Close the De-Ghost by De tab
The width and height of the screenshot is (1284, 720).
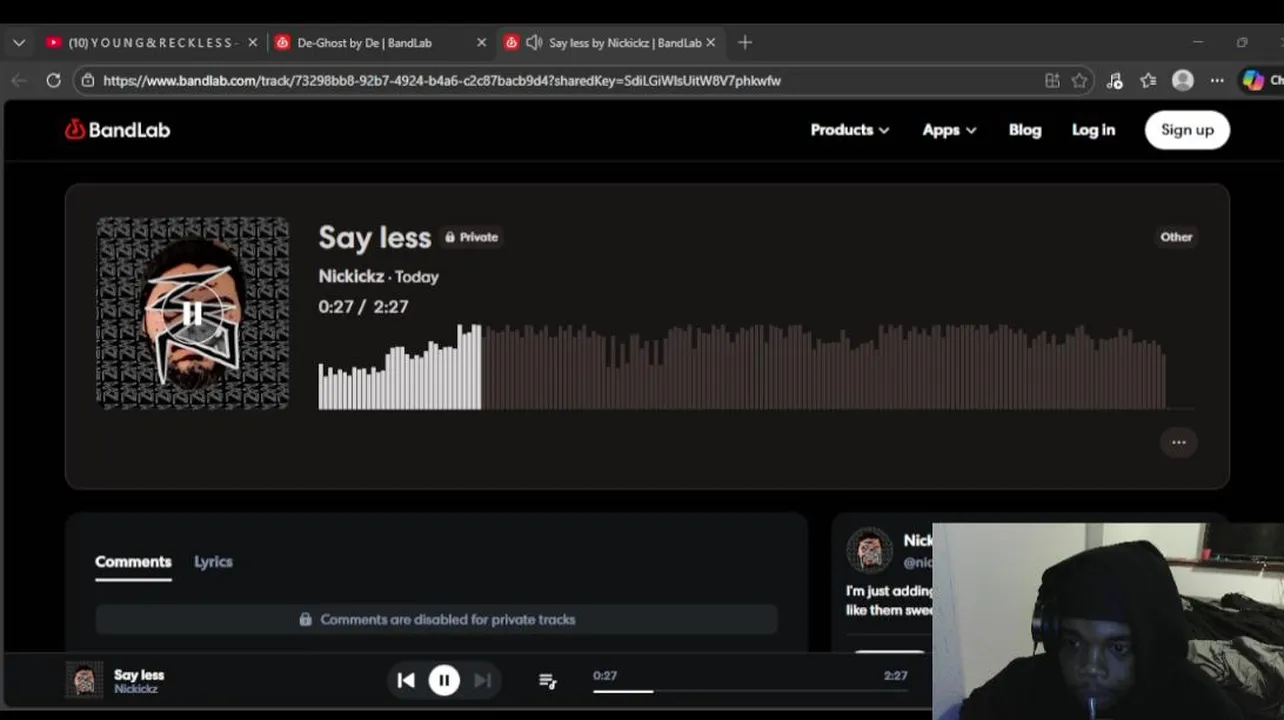click(481, 43)
